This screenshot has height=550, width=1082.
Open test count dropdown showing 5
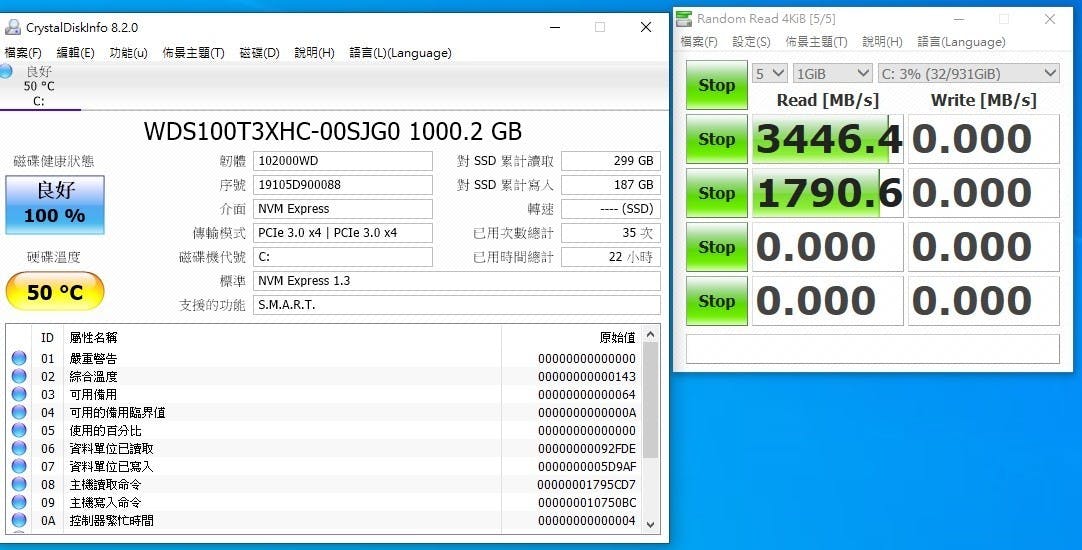click(x=769, y=73)
